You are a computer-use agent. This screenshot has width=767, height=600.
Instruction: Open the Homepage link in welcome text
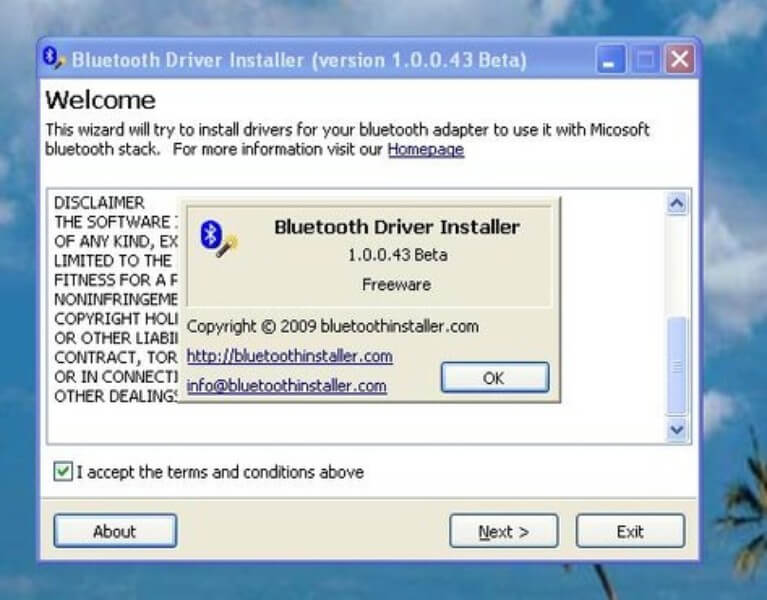[x=425, y=150]
